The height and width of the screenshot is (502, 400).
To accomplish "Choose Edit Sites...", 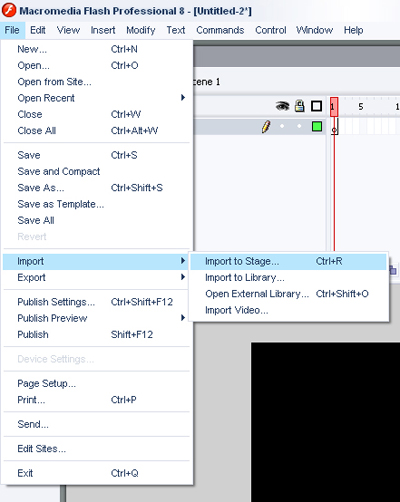I will (x=97, y=449).
